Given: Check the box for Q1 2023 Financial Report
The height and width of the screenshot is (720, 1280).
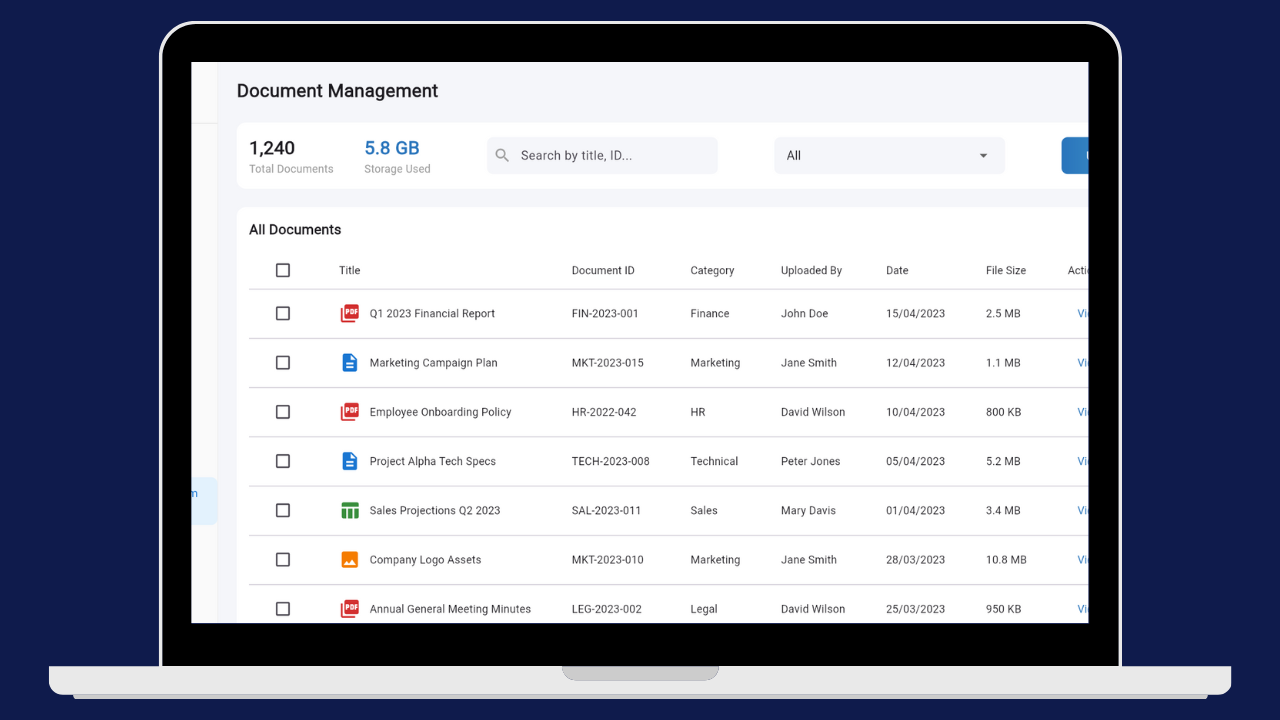Looking at the screenshot, I should pos(283,313).
